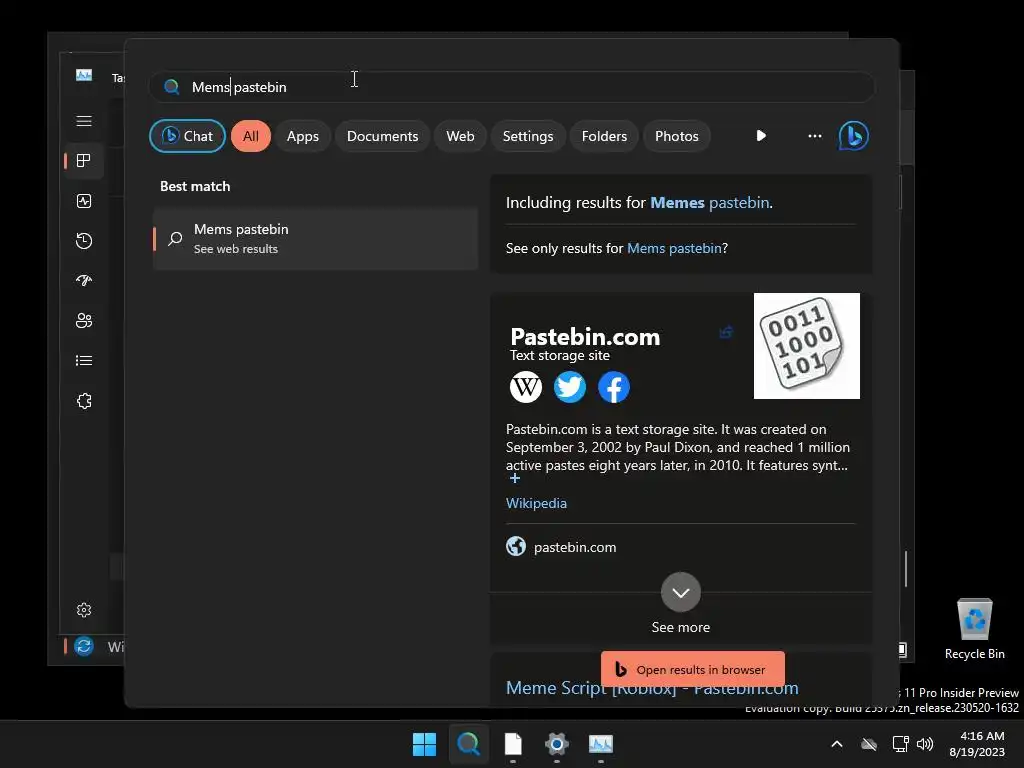Open the pastebin.com website link
The image size is (1024, 768).
[x=575, y=547]
